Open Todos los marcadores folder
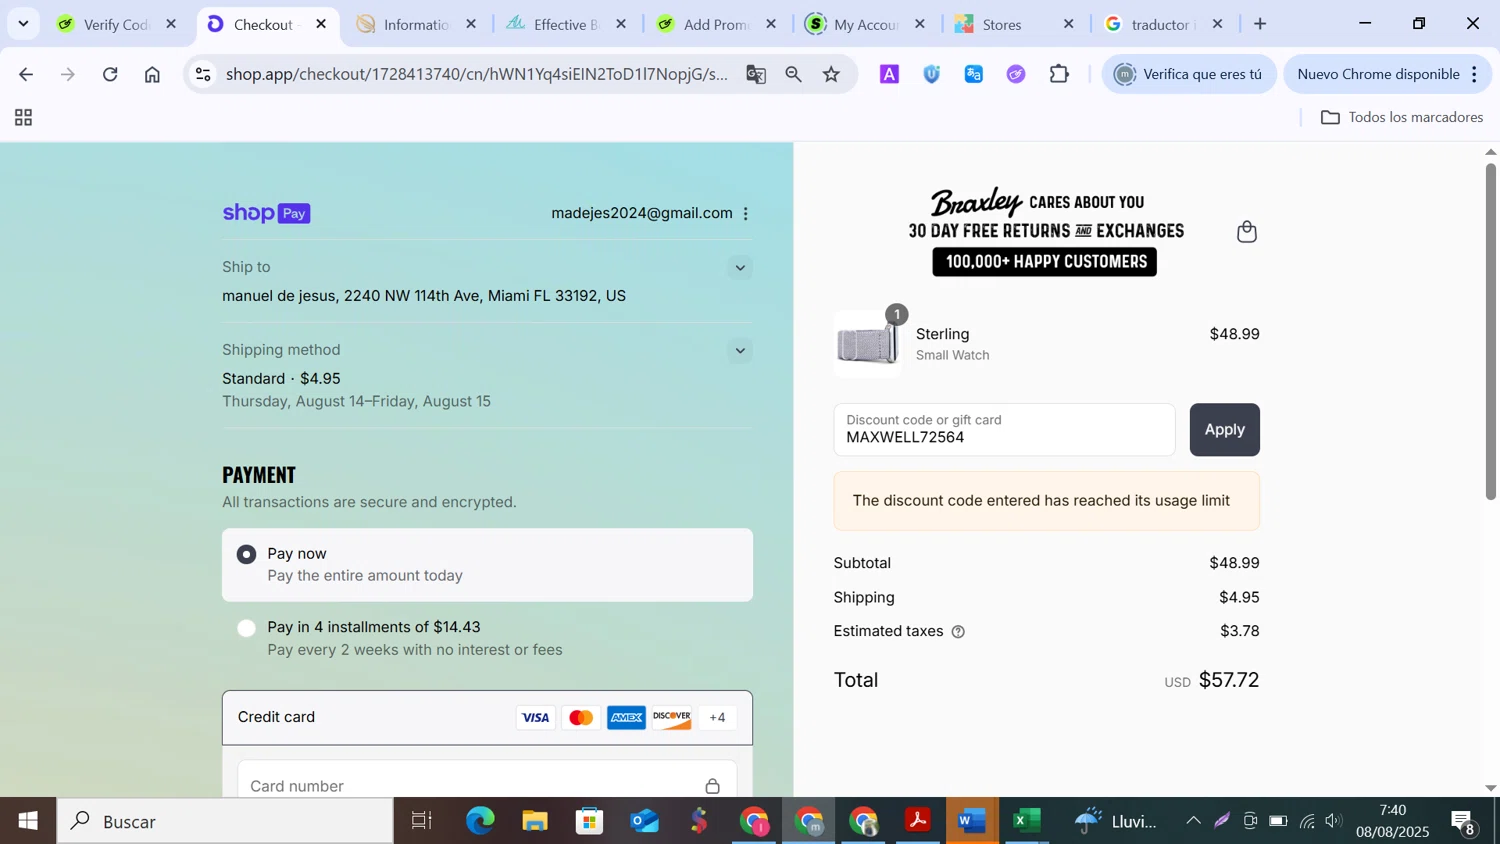 (1402, 118)
